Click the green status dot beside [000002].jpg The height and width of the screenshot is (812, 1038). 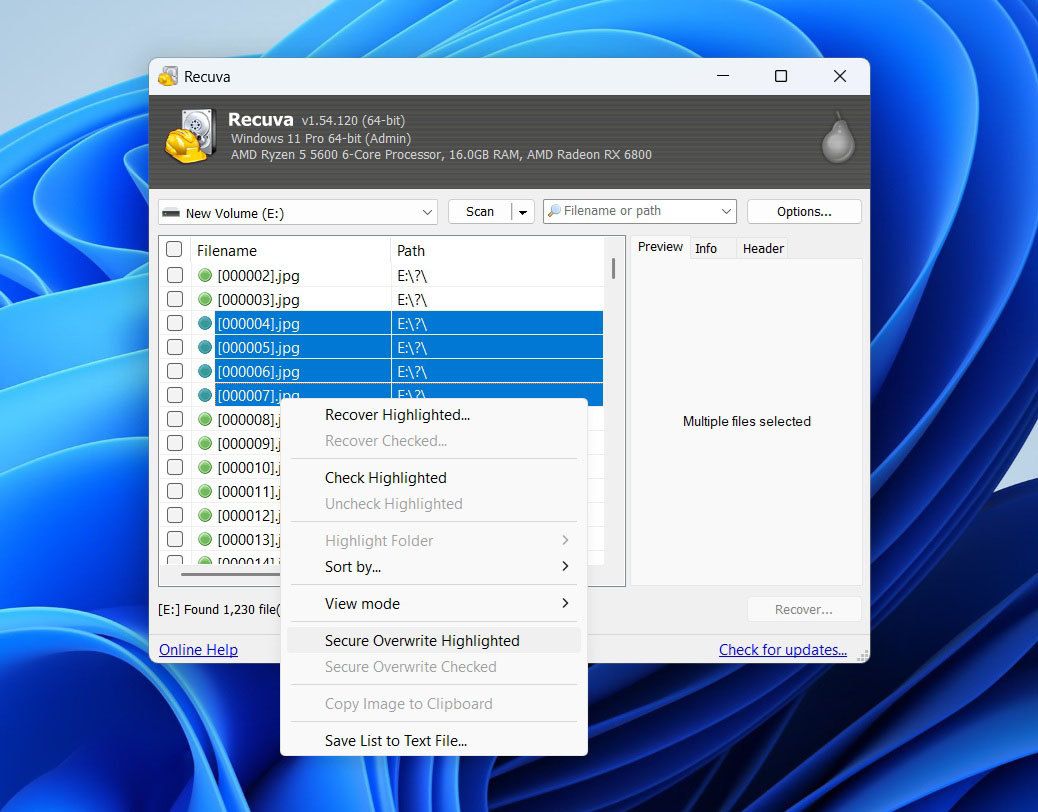click(204, 275)
